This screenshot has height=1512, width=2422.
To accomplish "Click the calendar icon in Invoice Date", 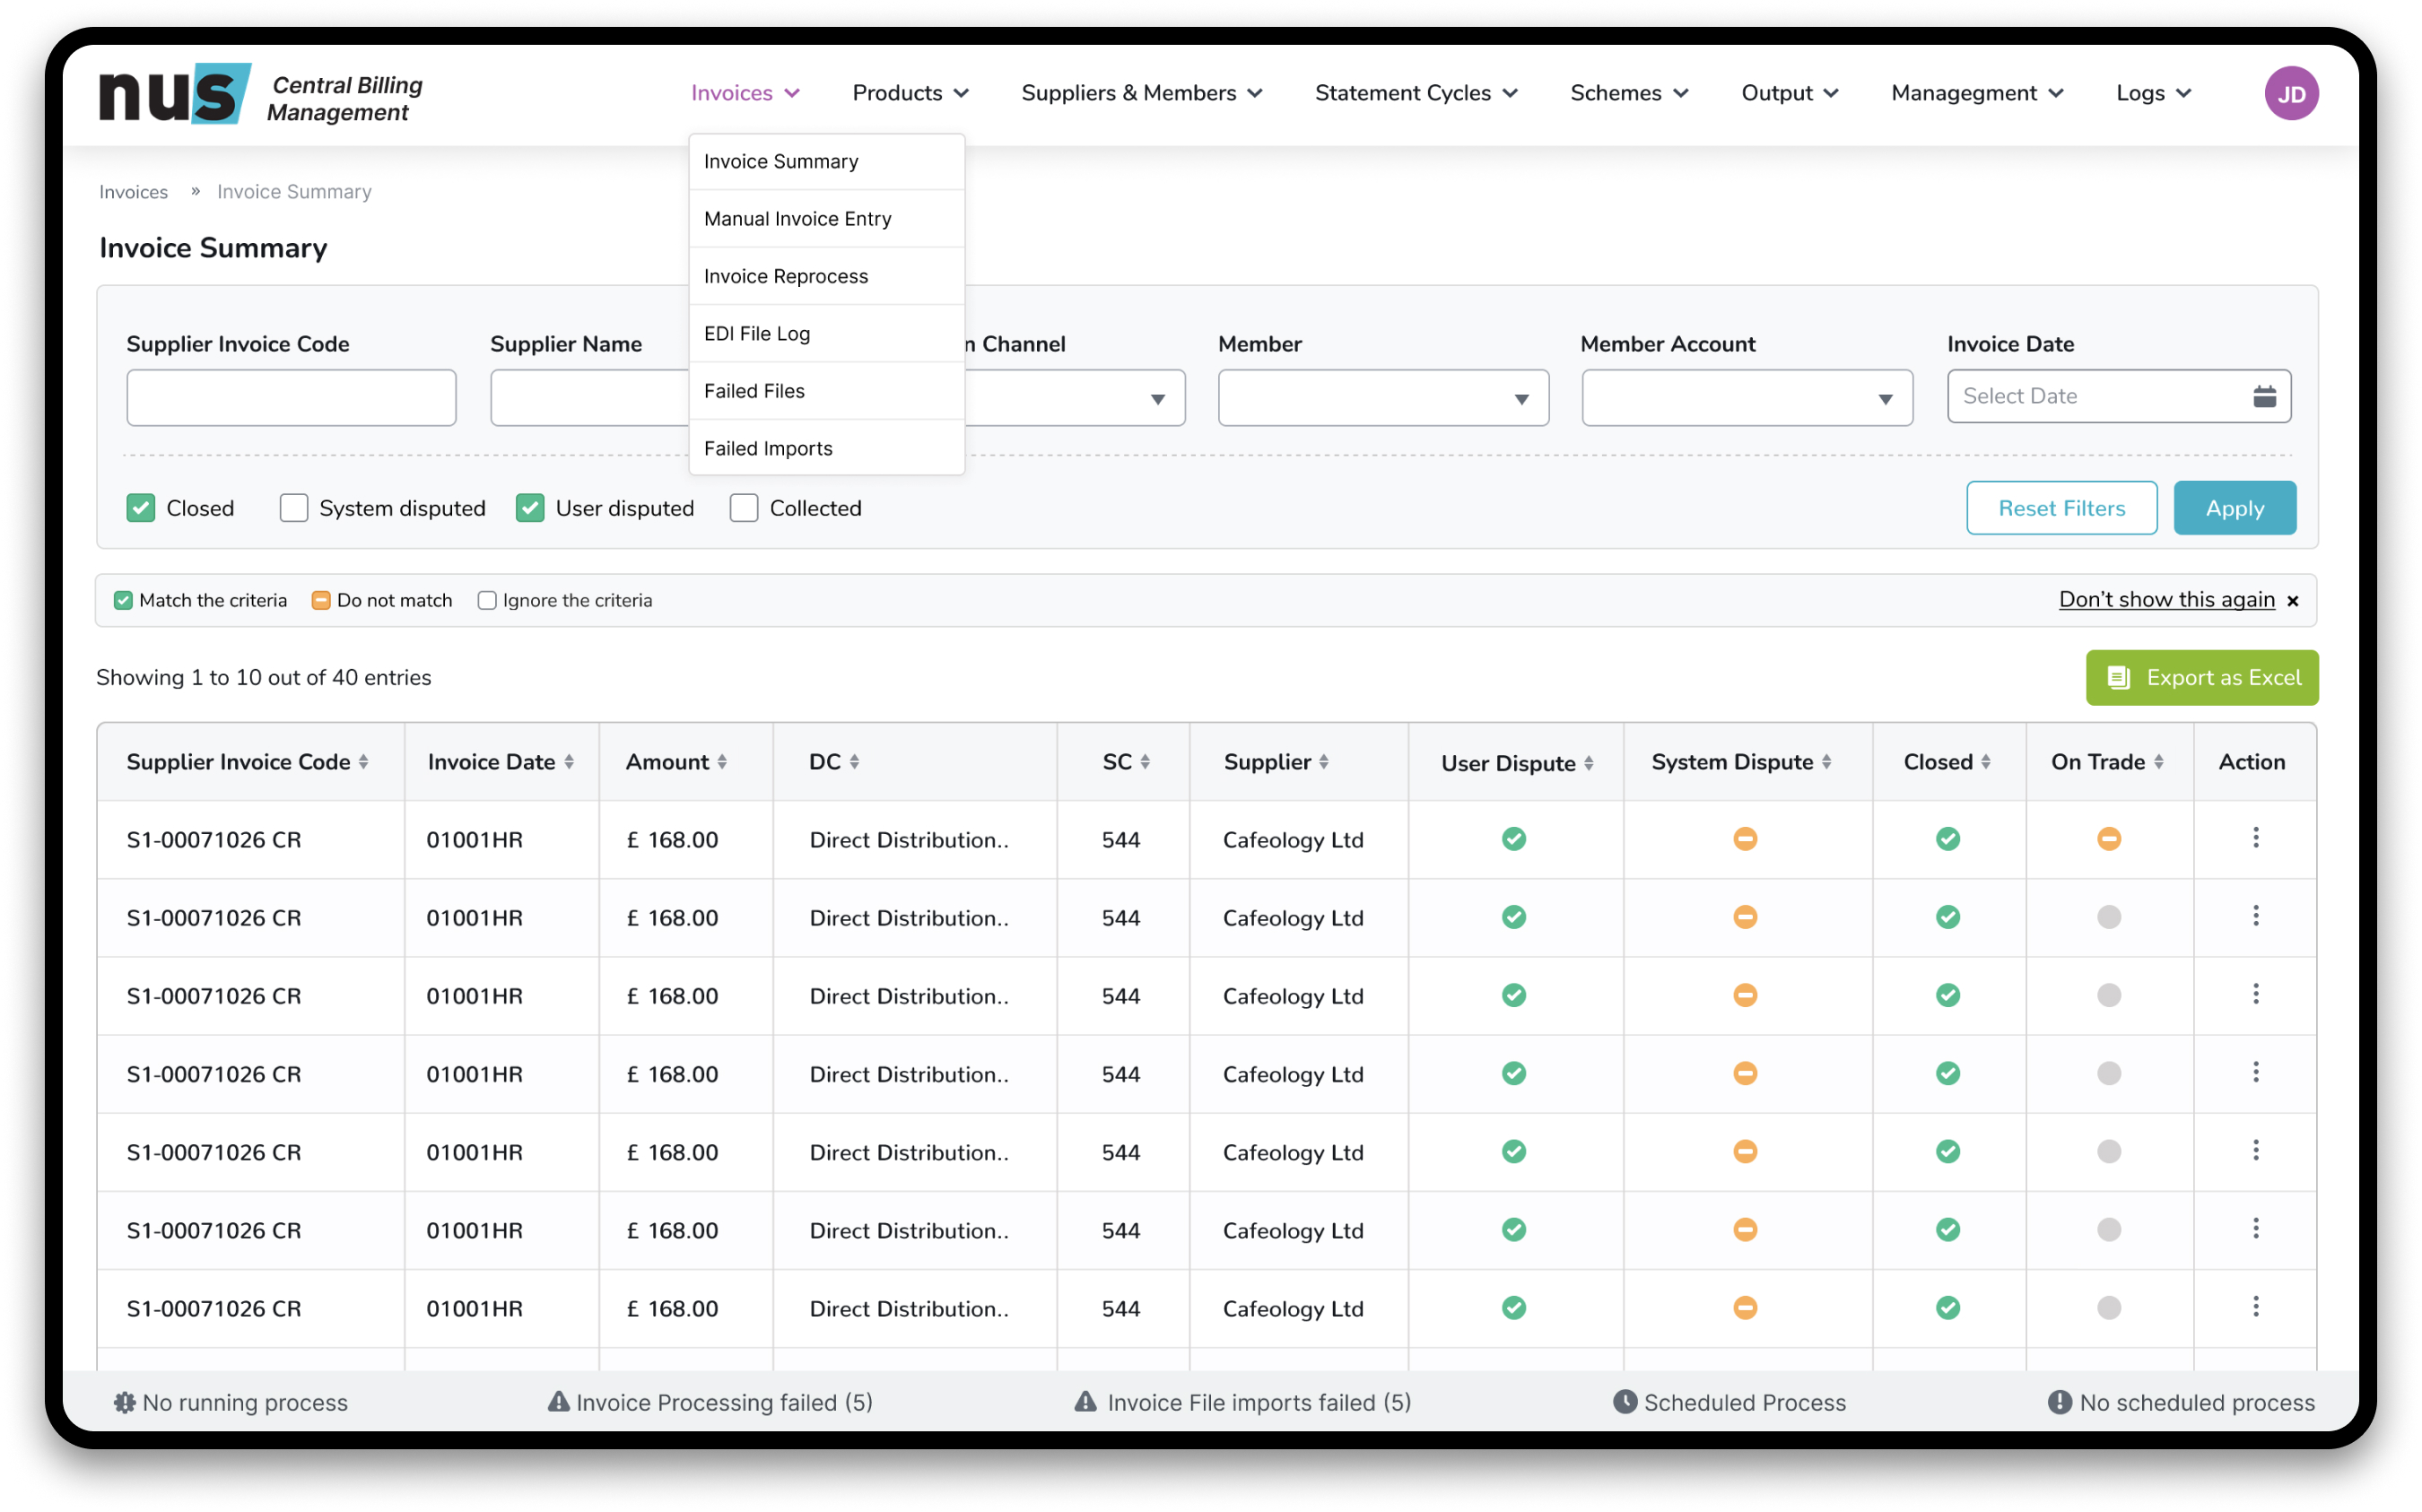I will [2264, 396].
